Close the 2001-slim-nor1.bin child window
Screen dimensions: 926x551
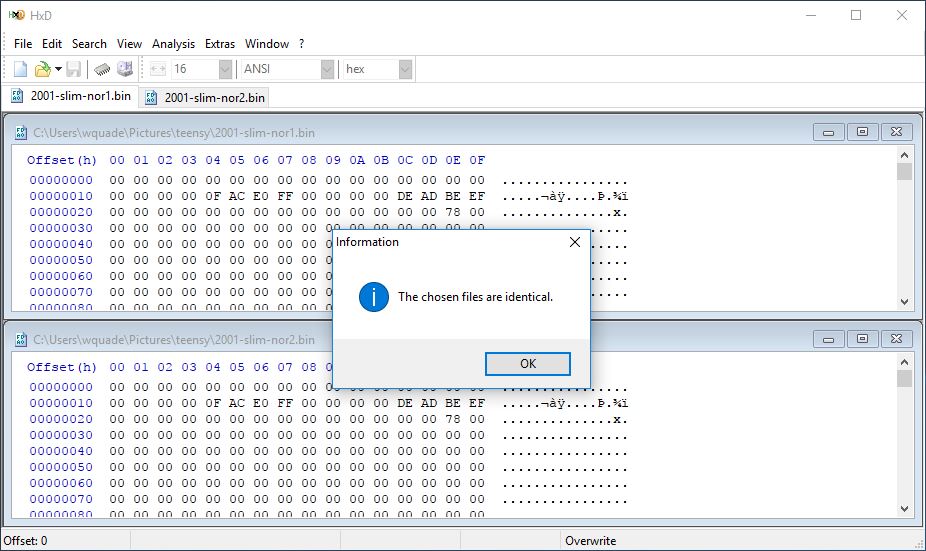click(x=896, y=132)
